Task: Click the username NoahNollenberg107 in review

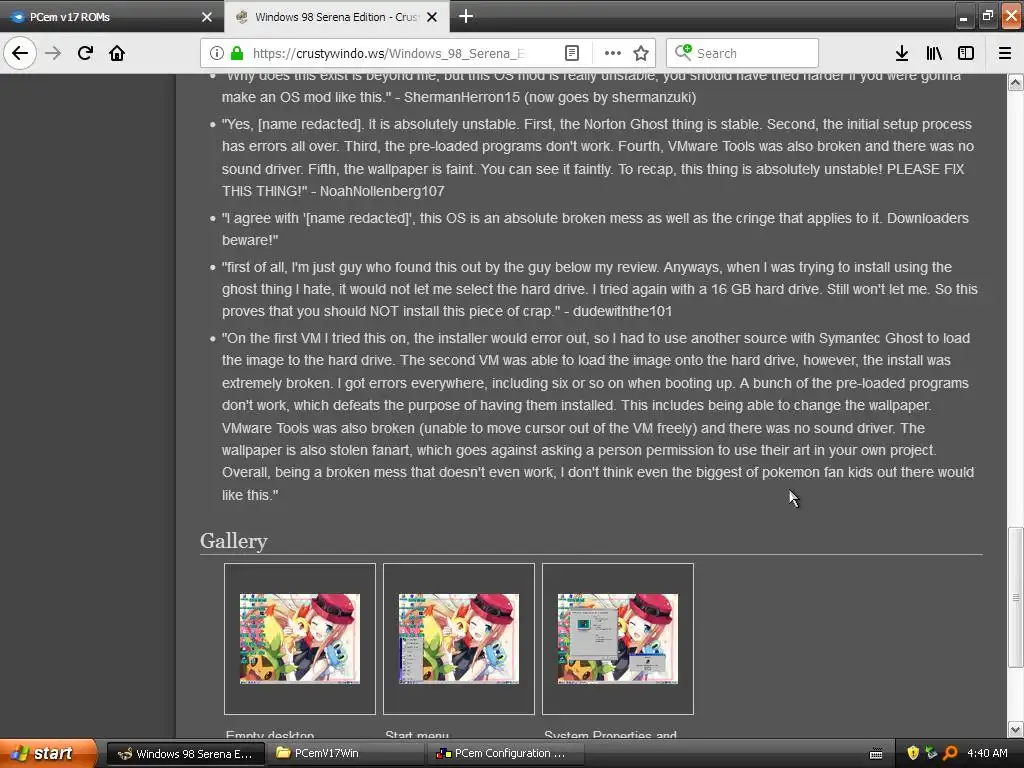Action: click(382, 191)
